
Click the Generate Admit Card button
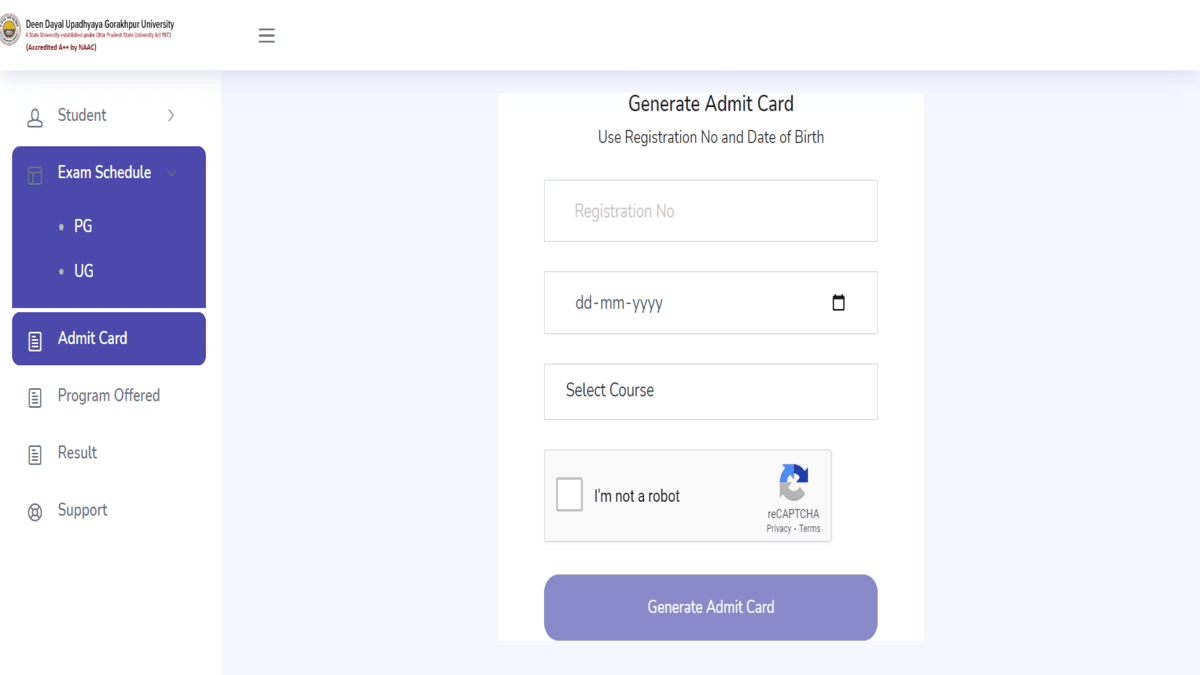click(x=711, y=607)
